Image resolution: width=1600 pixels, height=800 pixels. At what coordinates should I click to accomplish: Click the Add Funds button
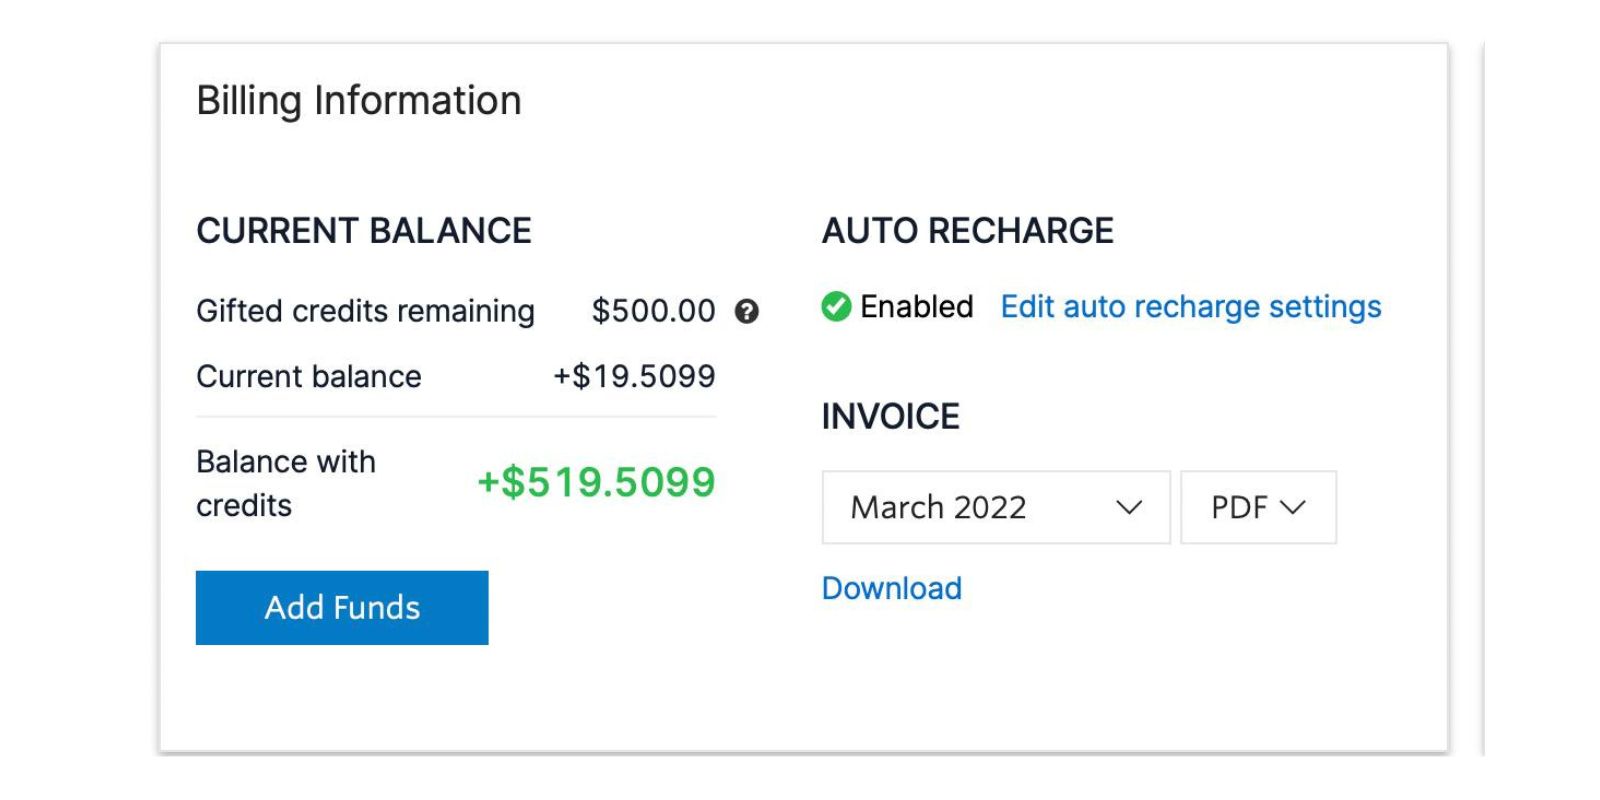(x=342, y=608)
